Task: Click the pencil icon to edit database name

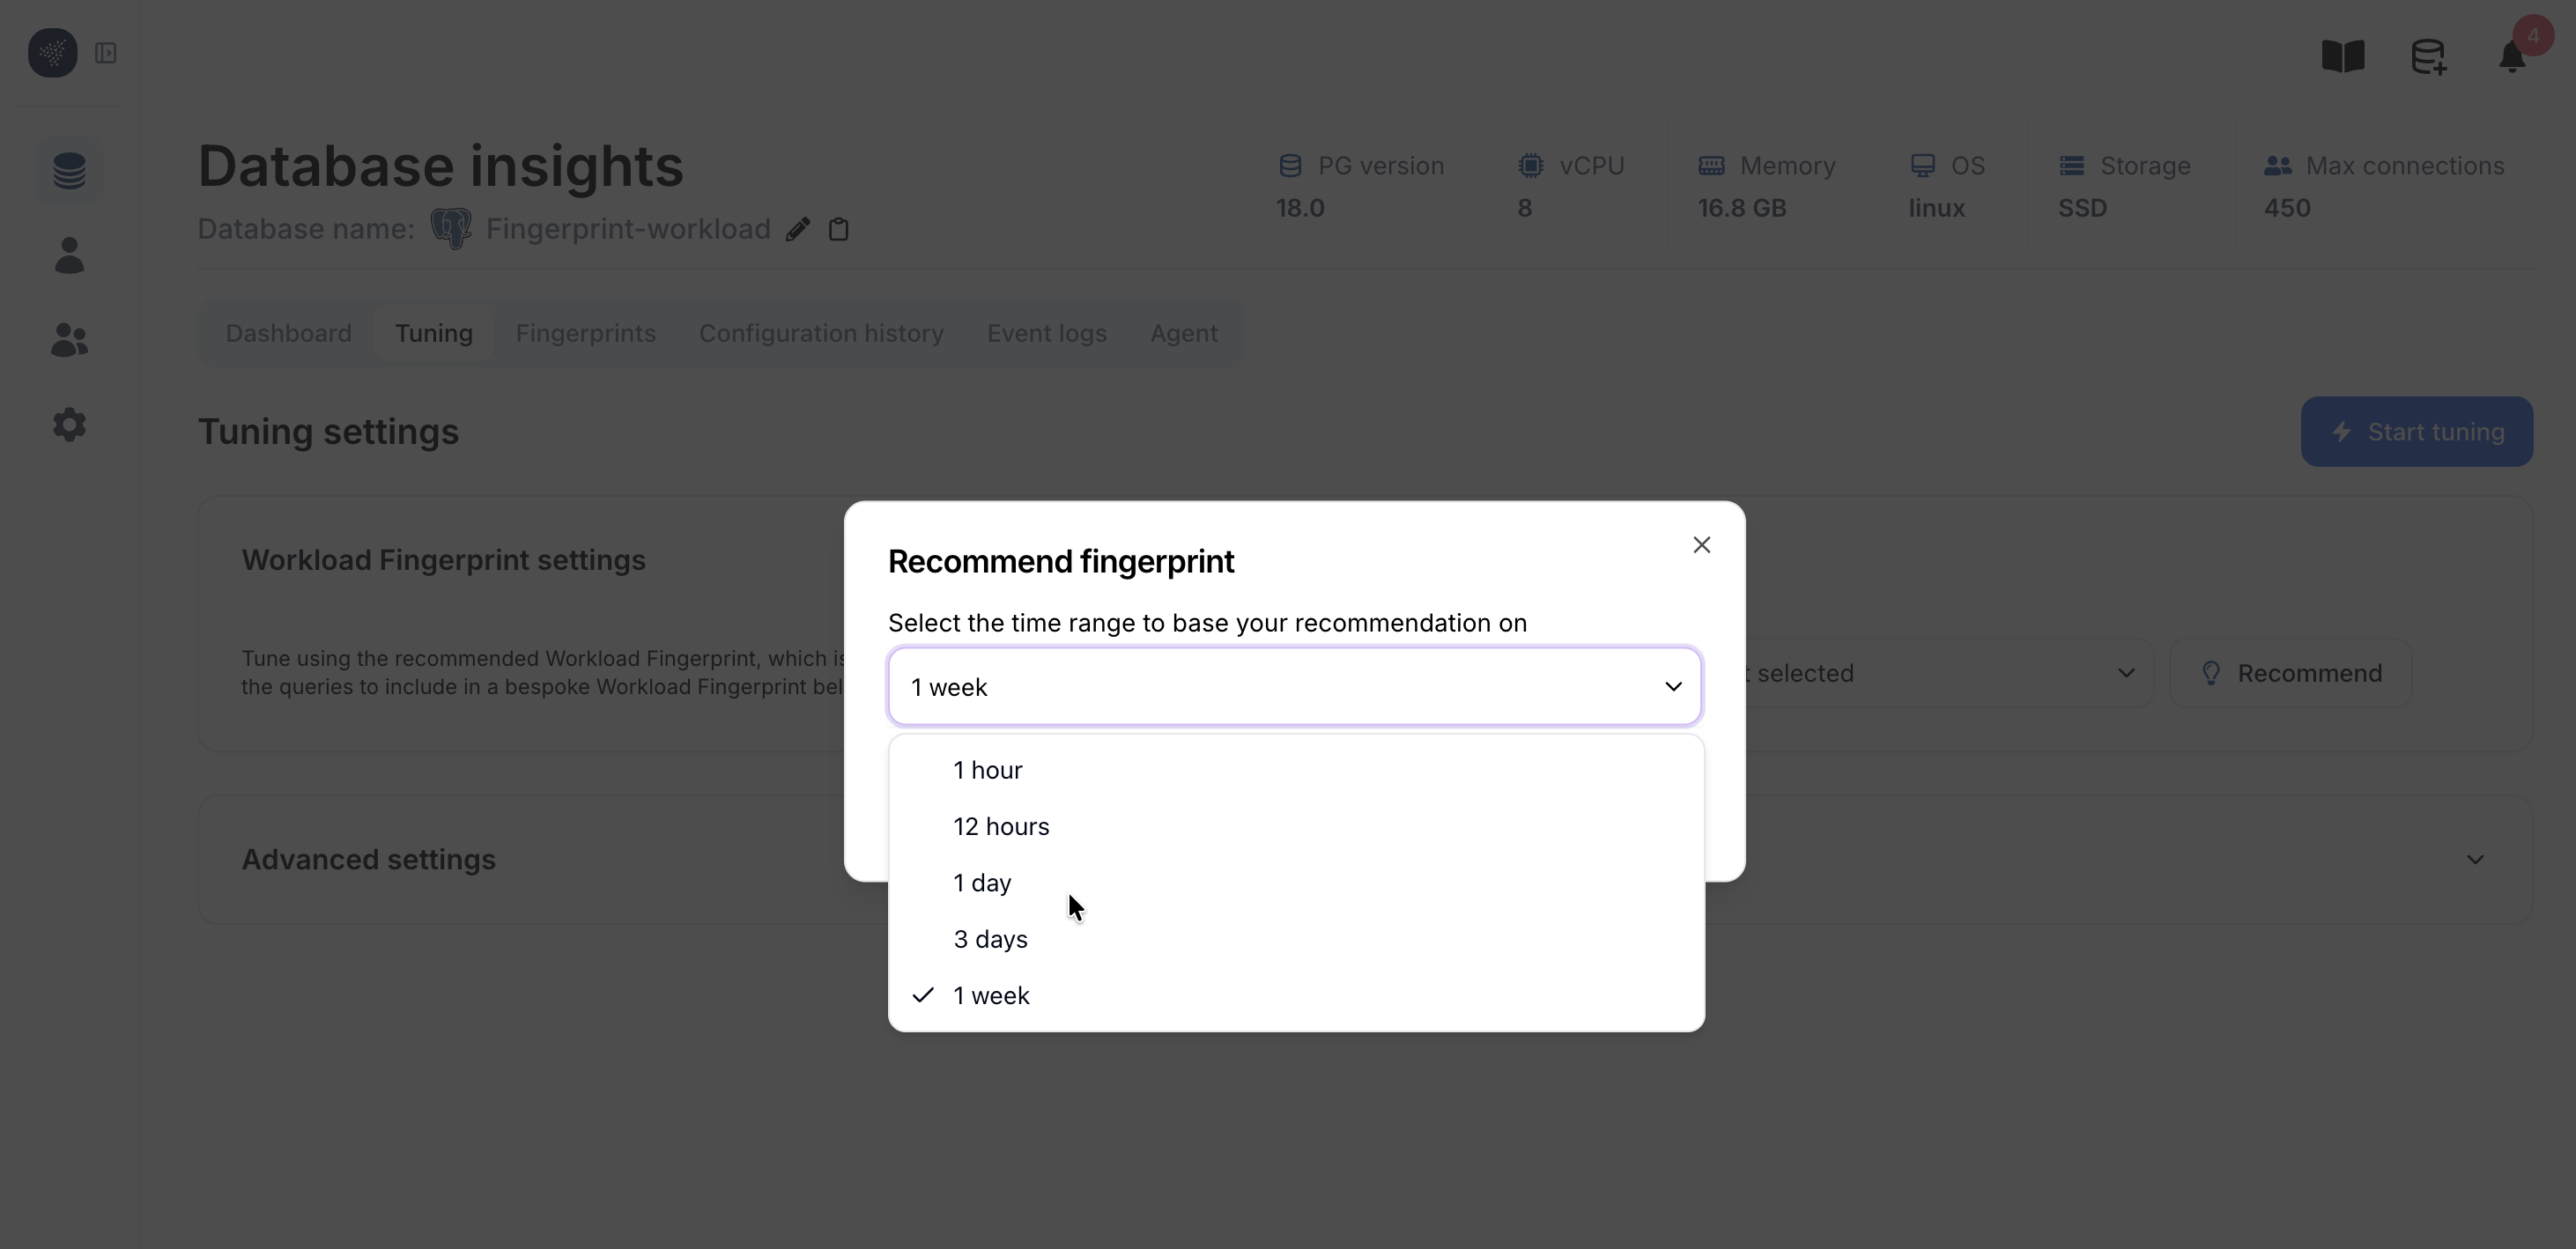Action: [797, 230]
